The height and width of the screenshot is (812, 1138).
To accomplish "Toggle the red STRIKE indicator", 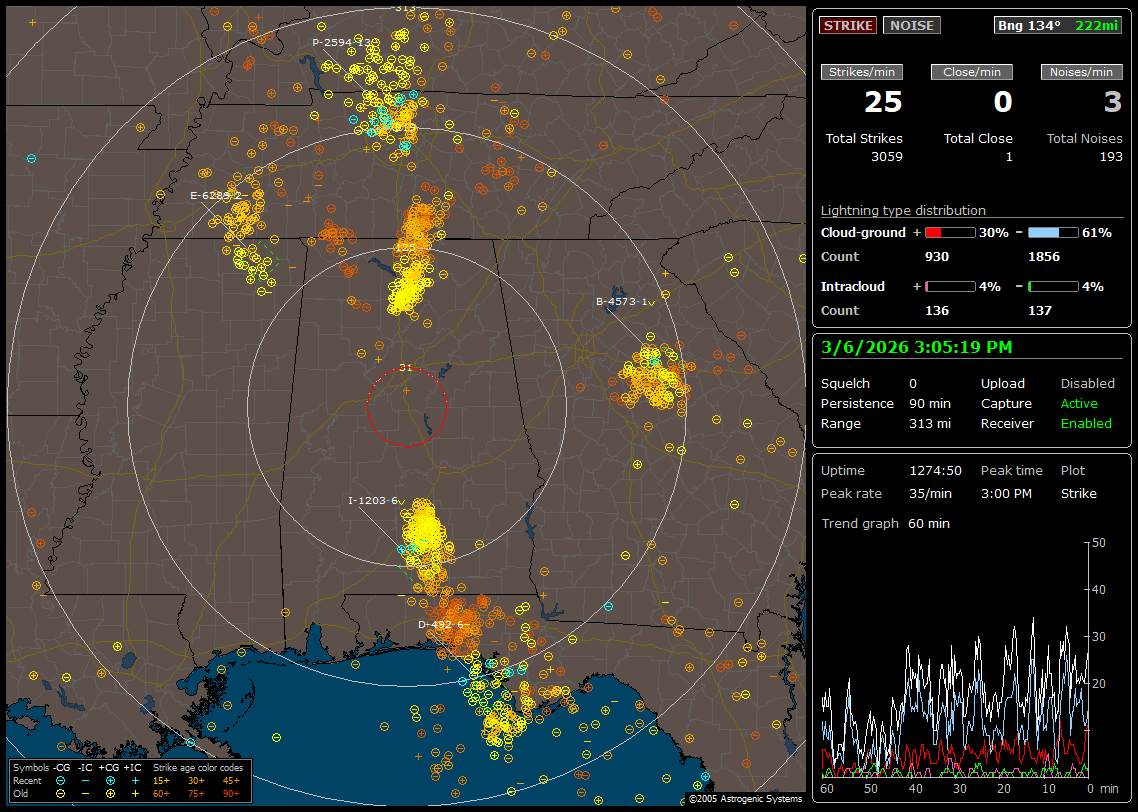I will point(848,25).
